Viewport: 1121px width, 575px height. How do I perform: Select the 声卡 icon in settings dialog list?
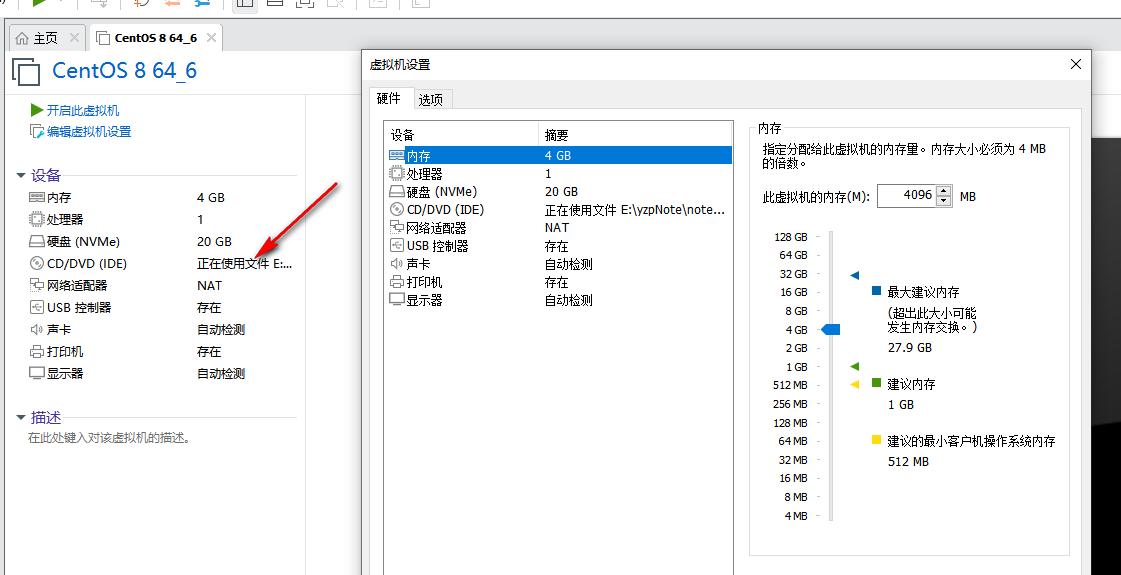397,264
